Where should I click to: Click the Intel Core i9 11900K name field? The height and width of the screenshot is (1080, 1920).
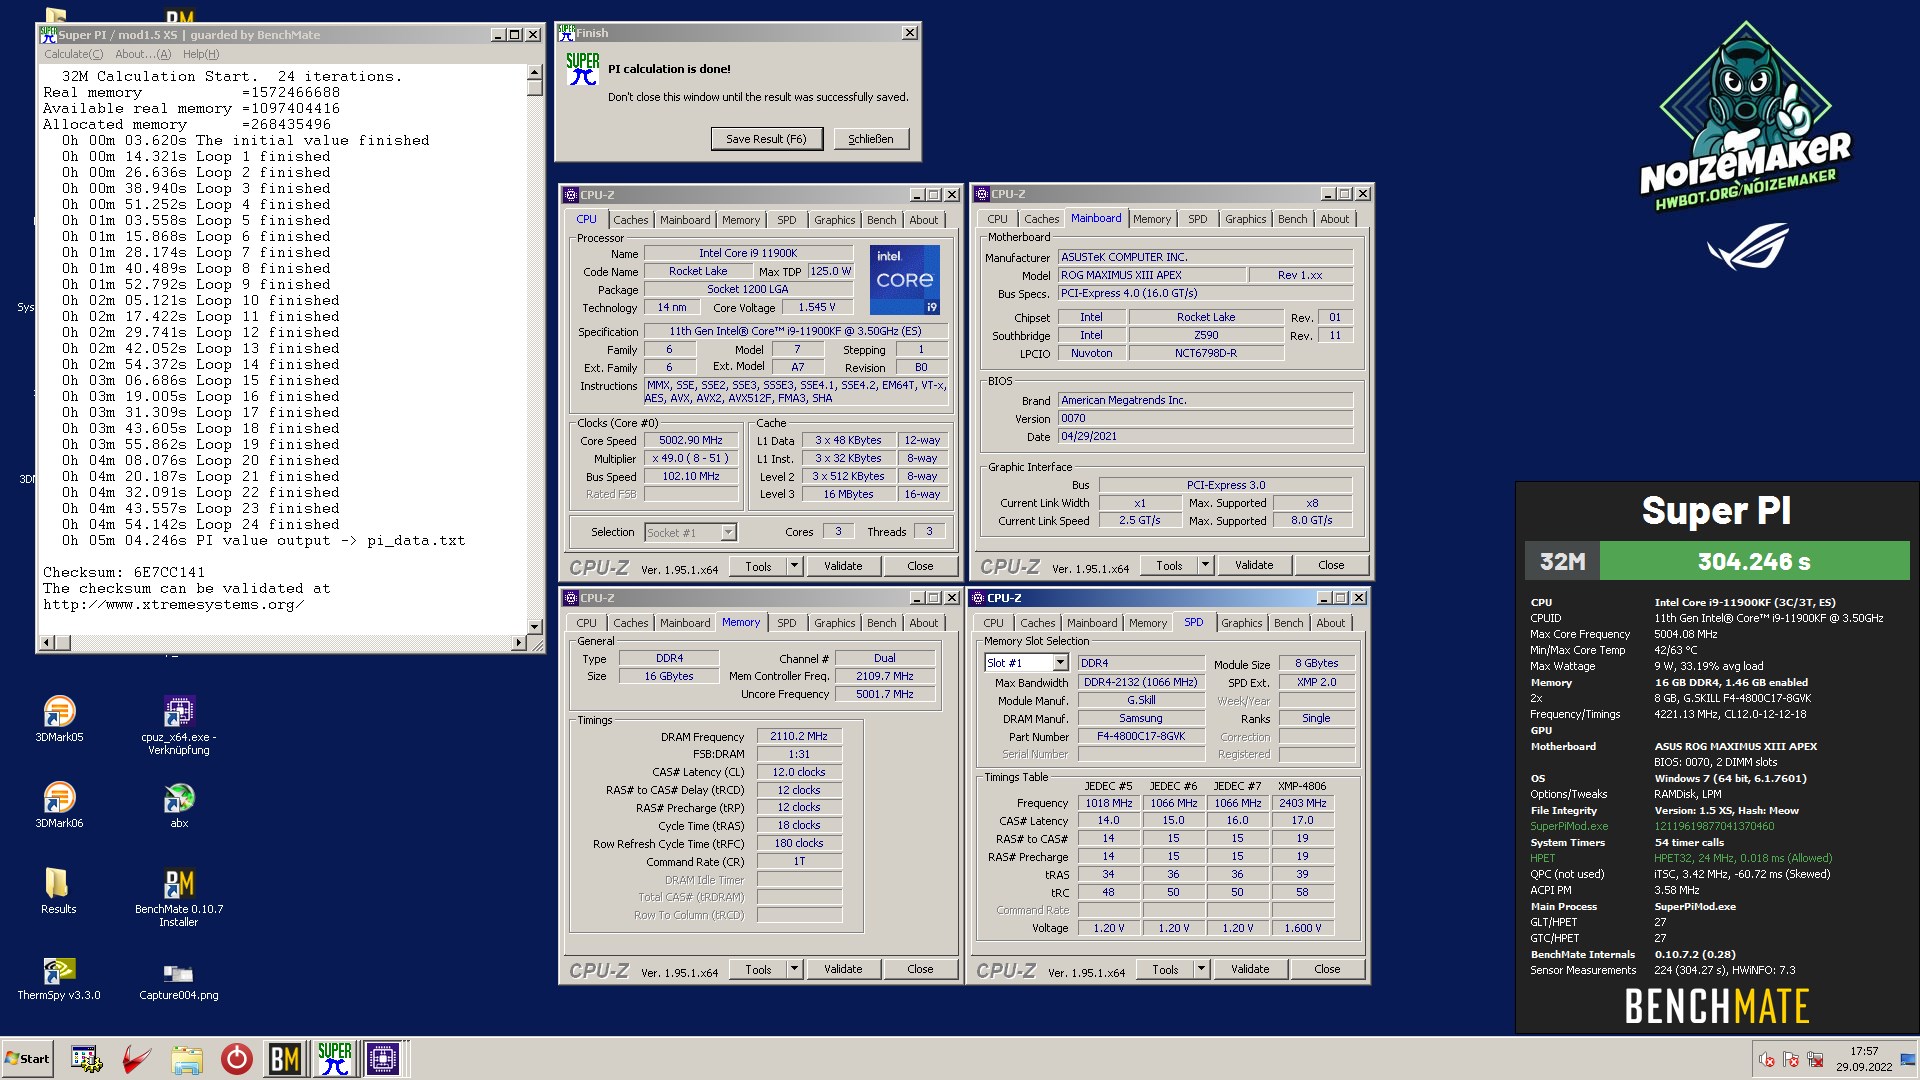(748, 254)
